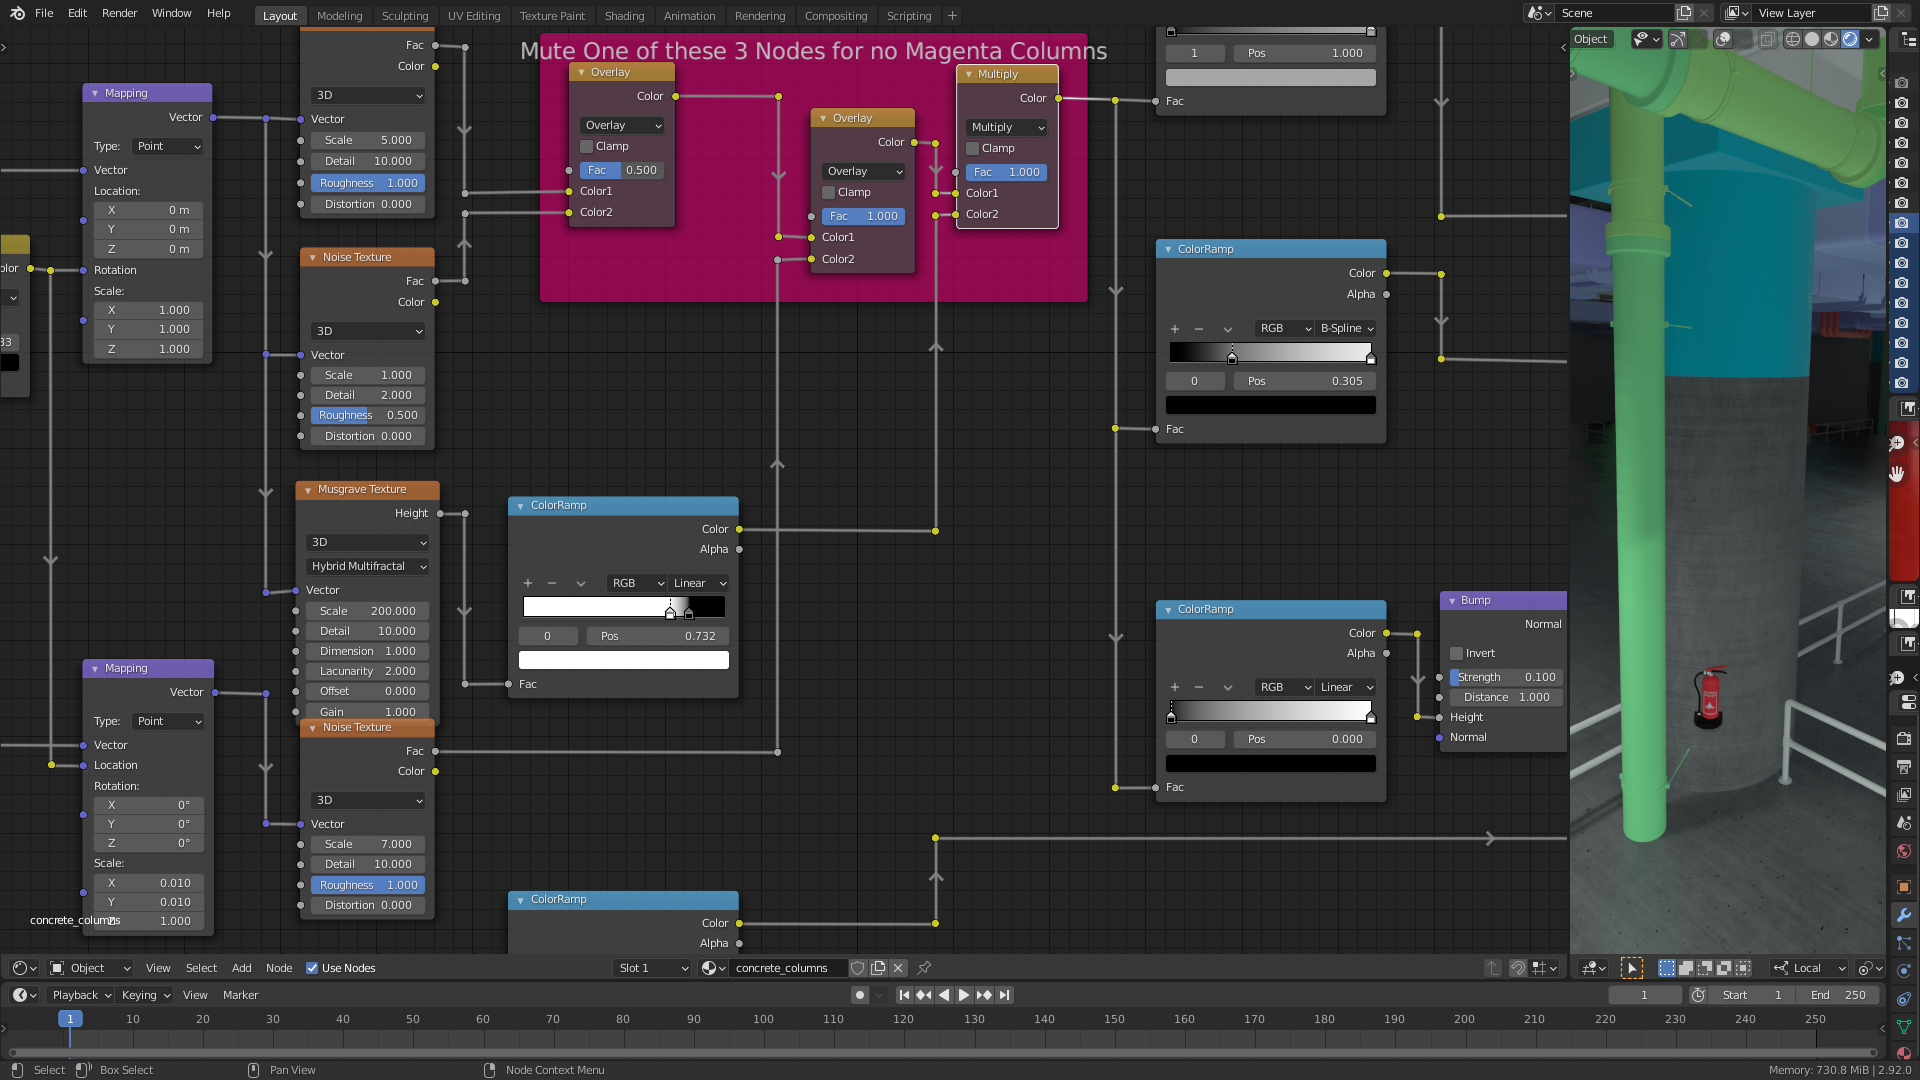Open the Render menu

[119, 13]
